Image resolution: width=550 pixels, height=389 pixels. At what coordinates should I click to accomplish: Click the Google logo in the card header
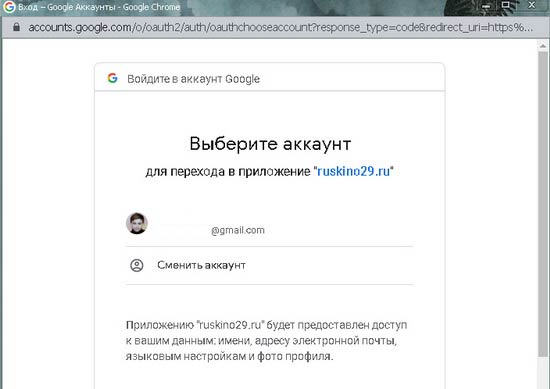(113, 78)
